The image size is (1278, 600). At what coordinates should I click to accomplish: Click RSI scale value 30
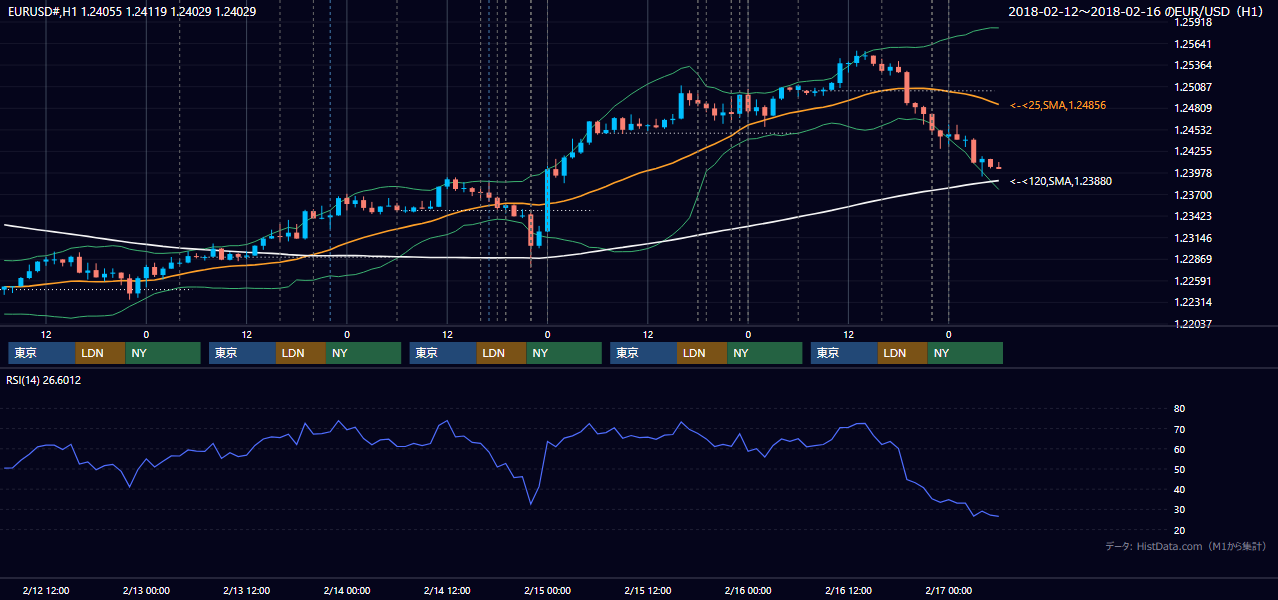tap(1179, 509)
